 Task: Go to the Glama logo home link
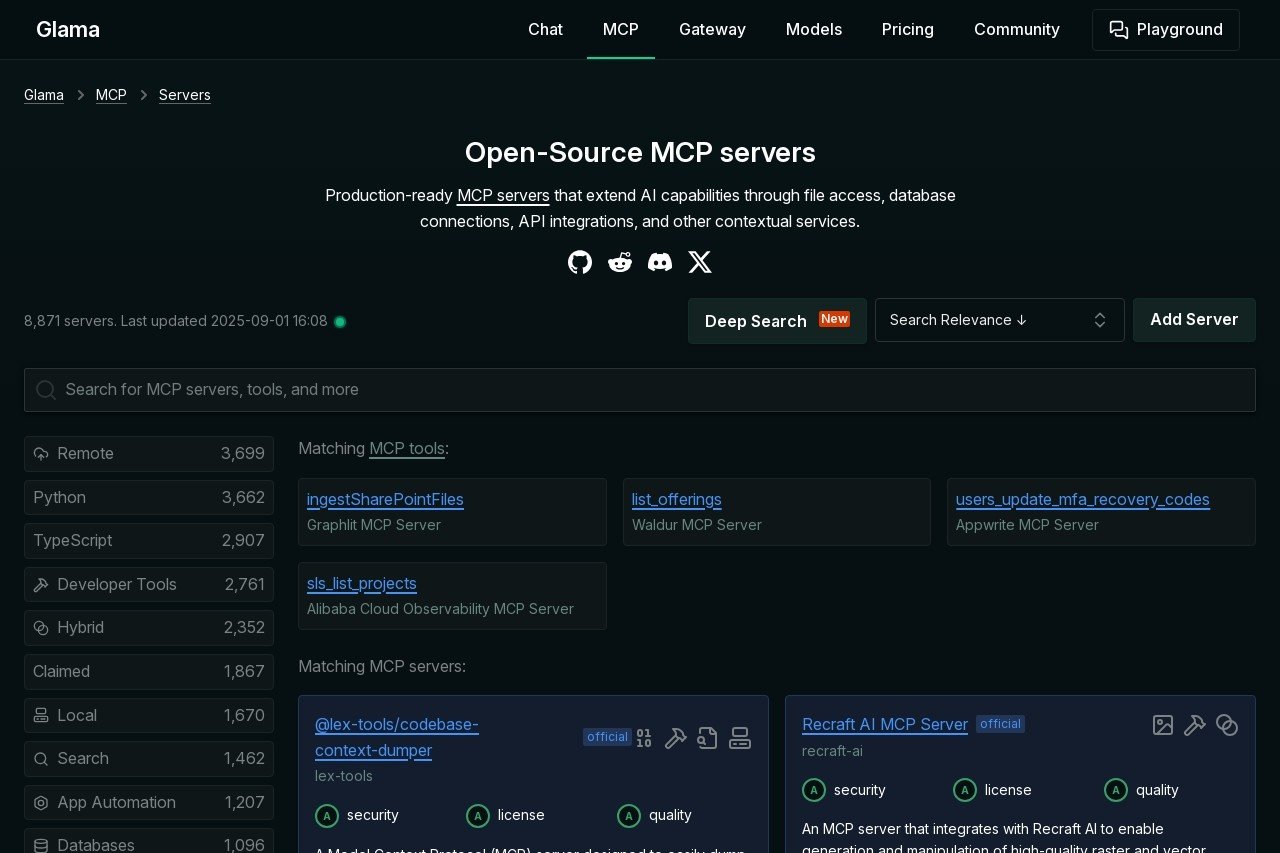point(68,30)
